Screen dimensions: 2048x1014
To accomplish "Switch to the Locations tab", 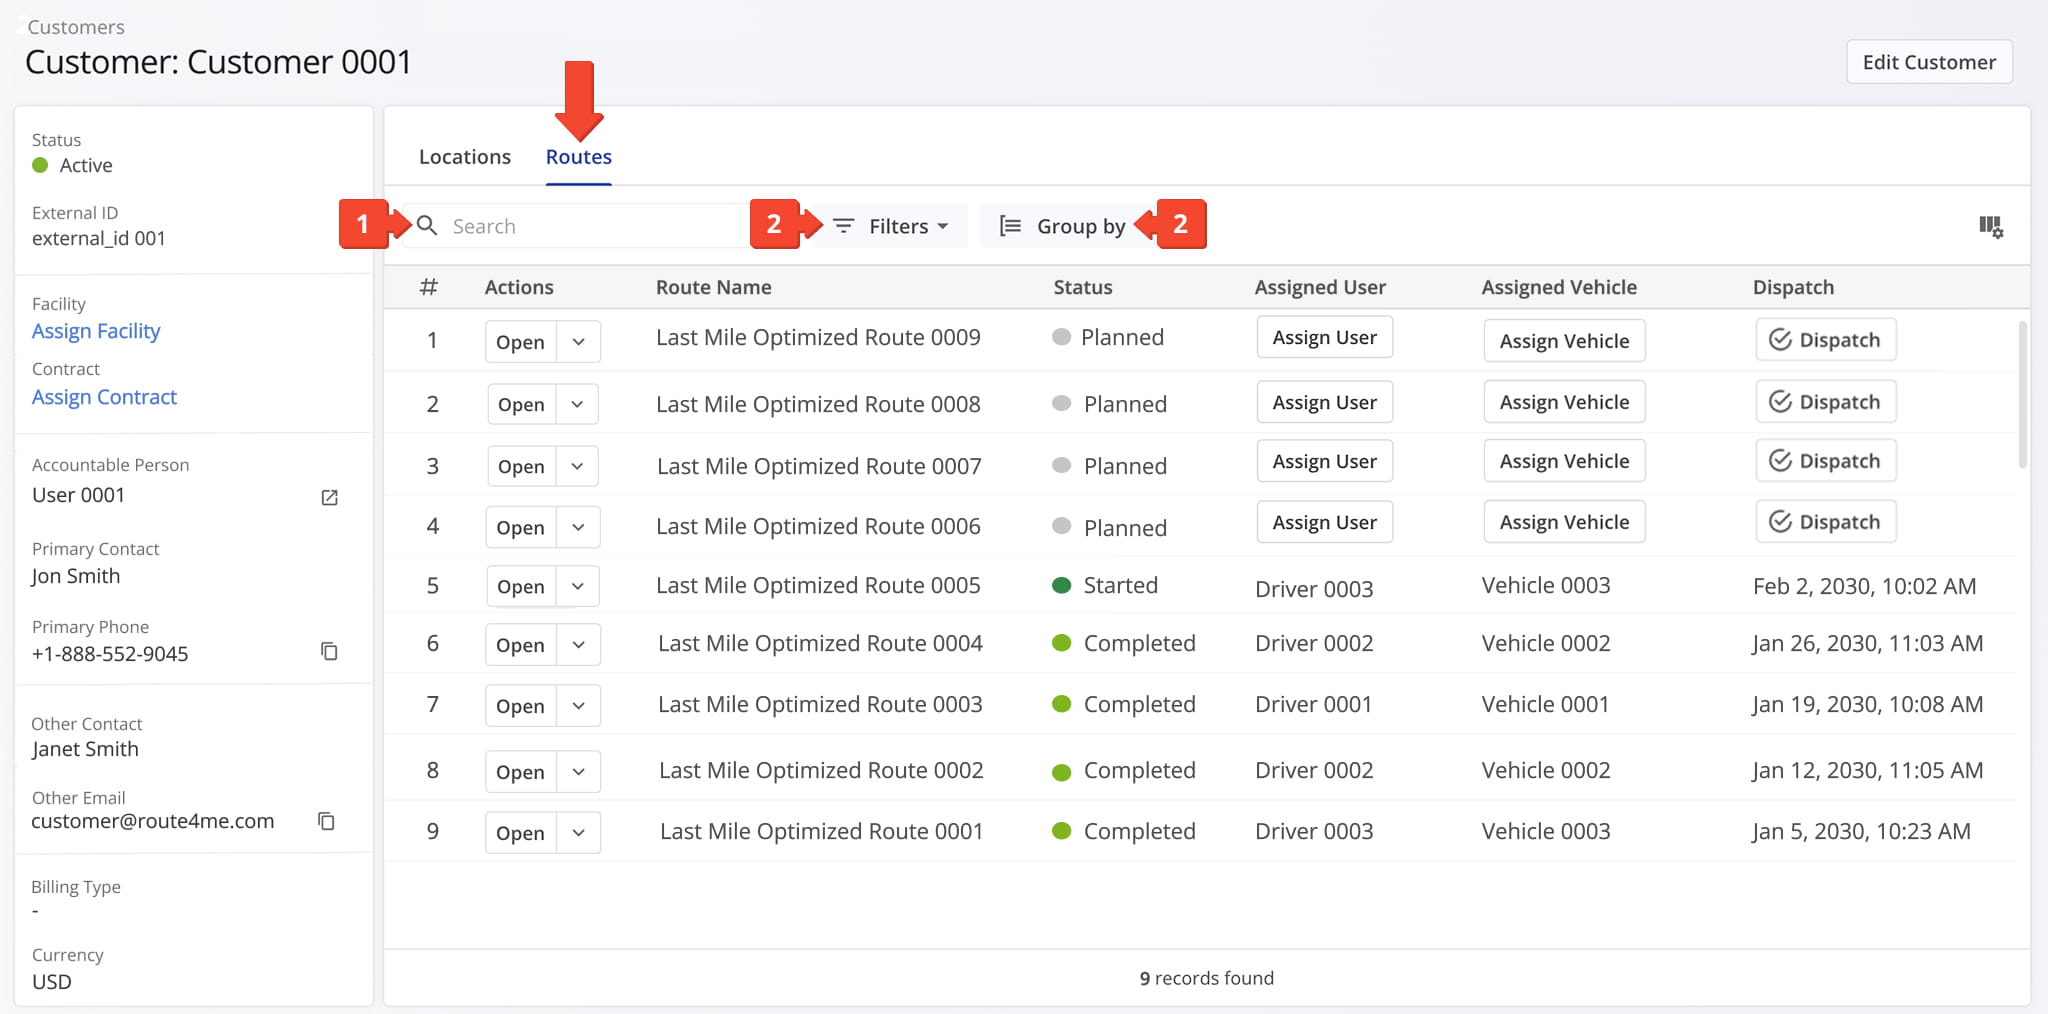I will (464, 157).
